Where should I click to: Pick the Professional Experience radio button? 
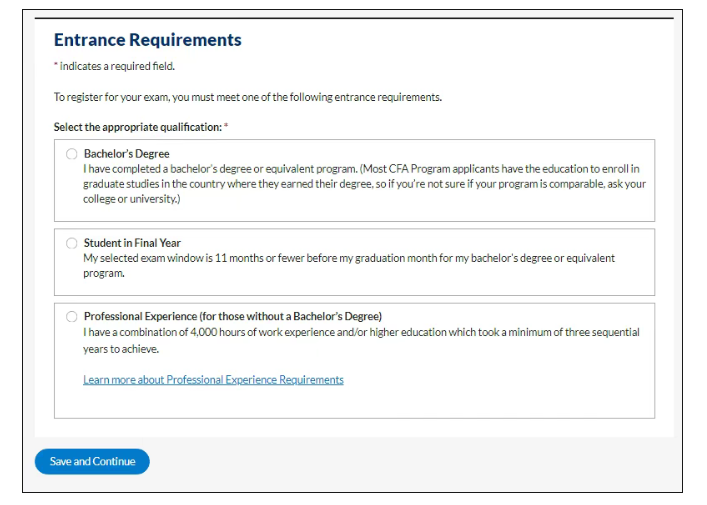71,317
